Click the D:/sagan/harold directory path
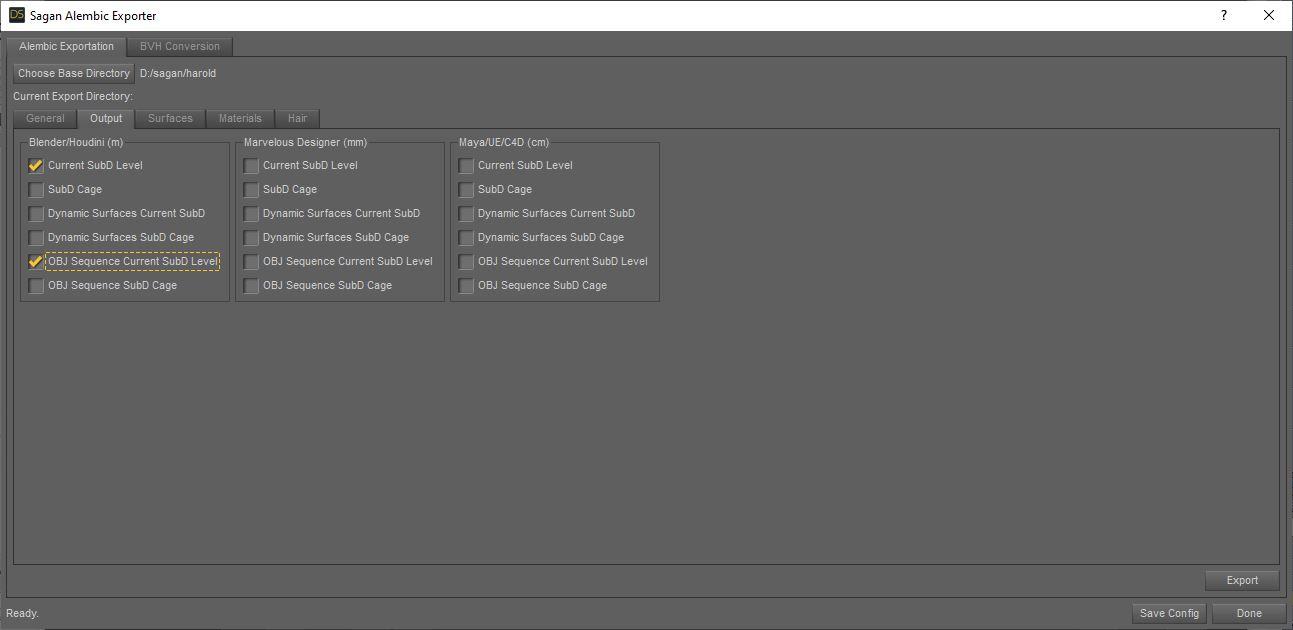This screenshot has height=630, width=1293. pyautogui.click(x=178, y=73)
